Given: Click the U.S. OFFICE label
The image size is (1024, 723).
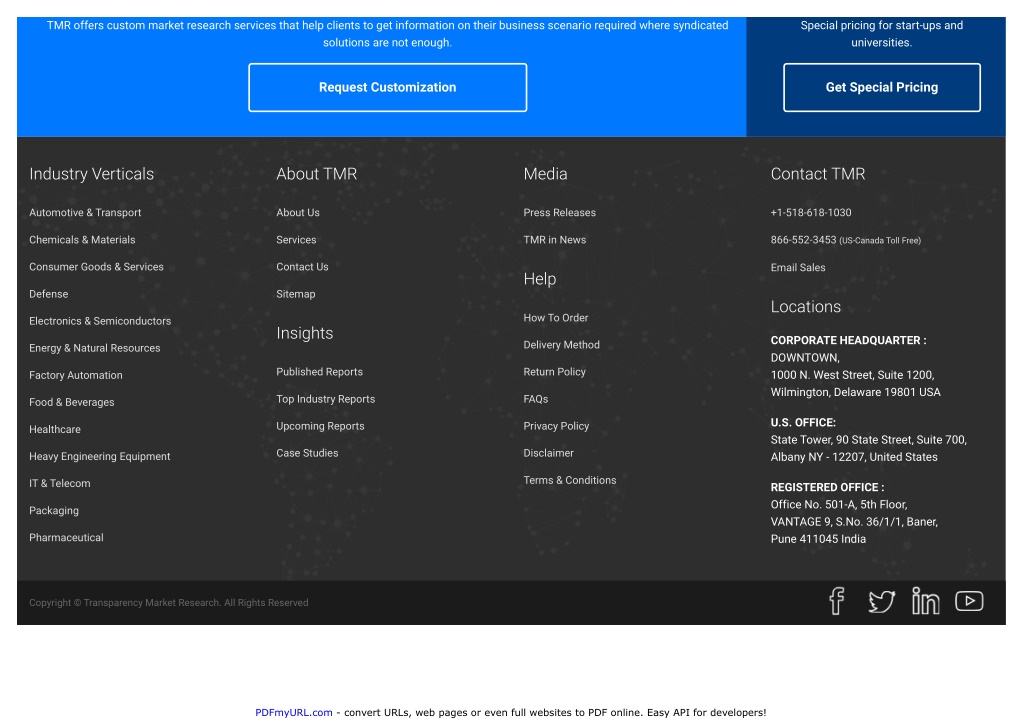Looking at the screenshot, I should coord(803,423).
